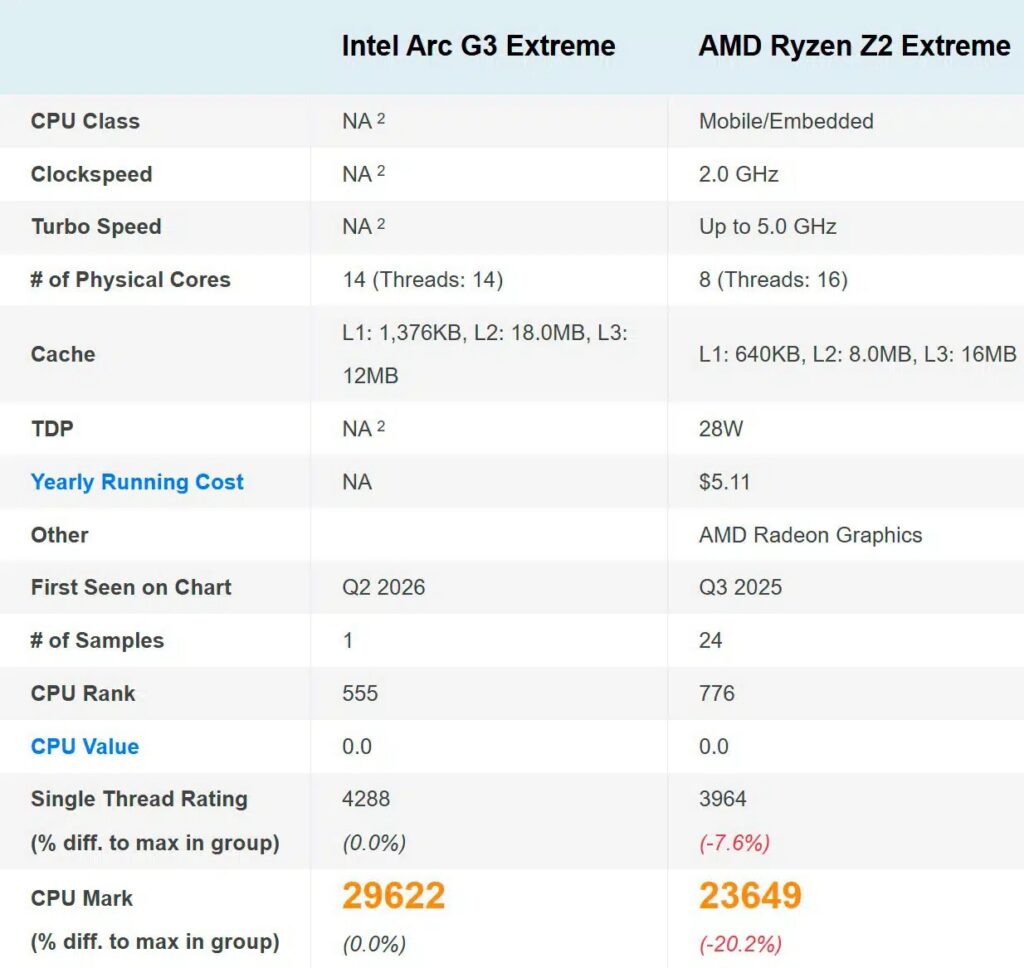Image resolution: width=1024 pixels, height=968 pixels.
Task: Click the Single Thread Rating label
Action: pyautogui.click(x=139, y=799)
